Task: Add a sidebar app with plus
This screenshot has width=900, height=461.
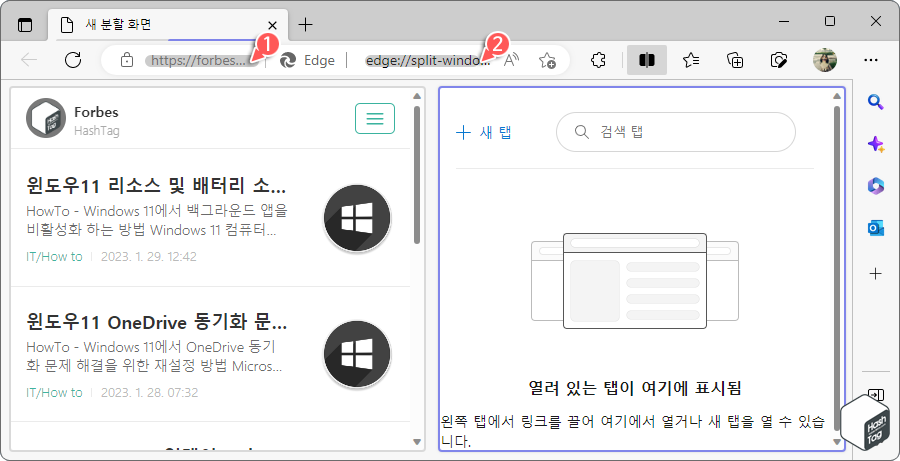Action: click(875, 274)
